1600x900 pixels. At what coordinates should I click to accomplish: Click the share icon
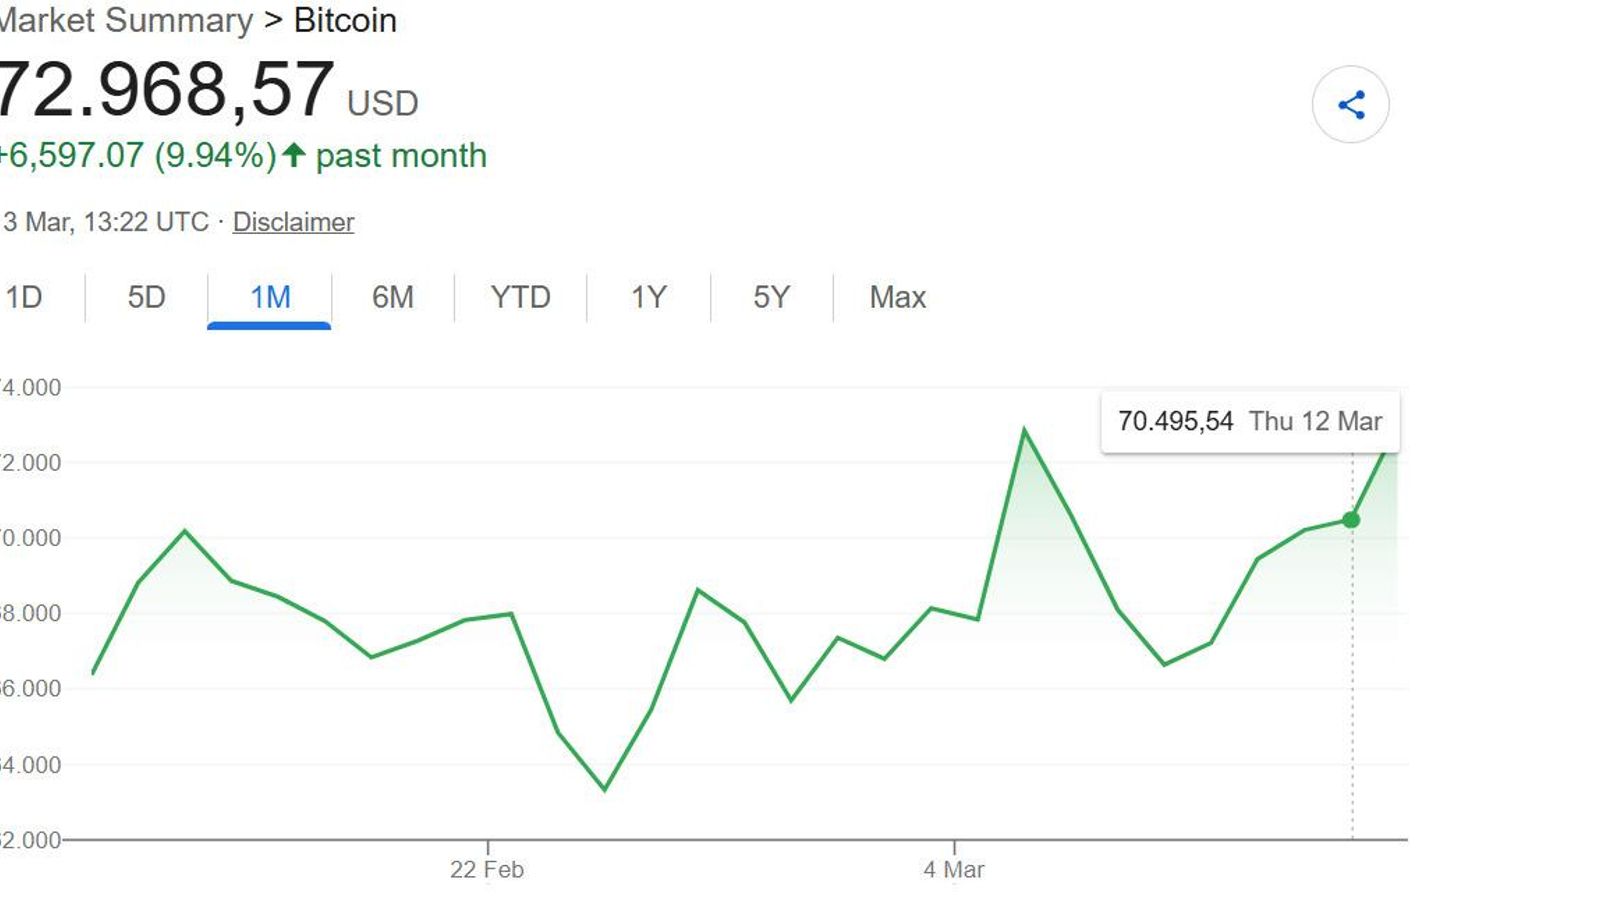[1351, 103]
